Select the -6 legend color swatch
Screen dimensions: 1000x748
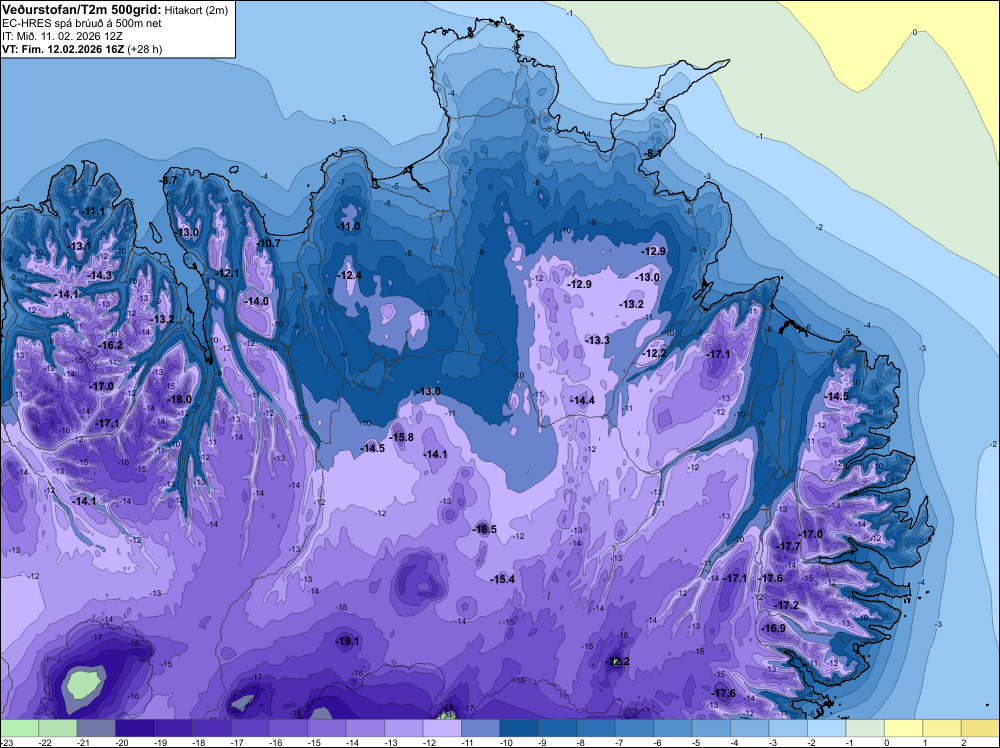(x=673, y=728)
